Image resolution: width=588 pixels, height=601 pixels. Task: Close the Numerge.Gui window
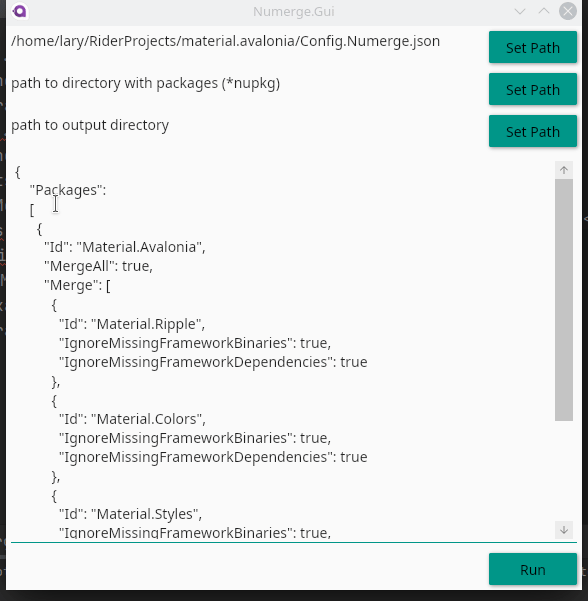(x=568, y=11)
